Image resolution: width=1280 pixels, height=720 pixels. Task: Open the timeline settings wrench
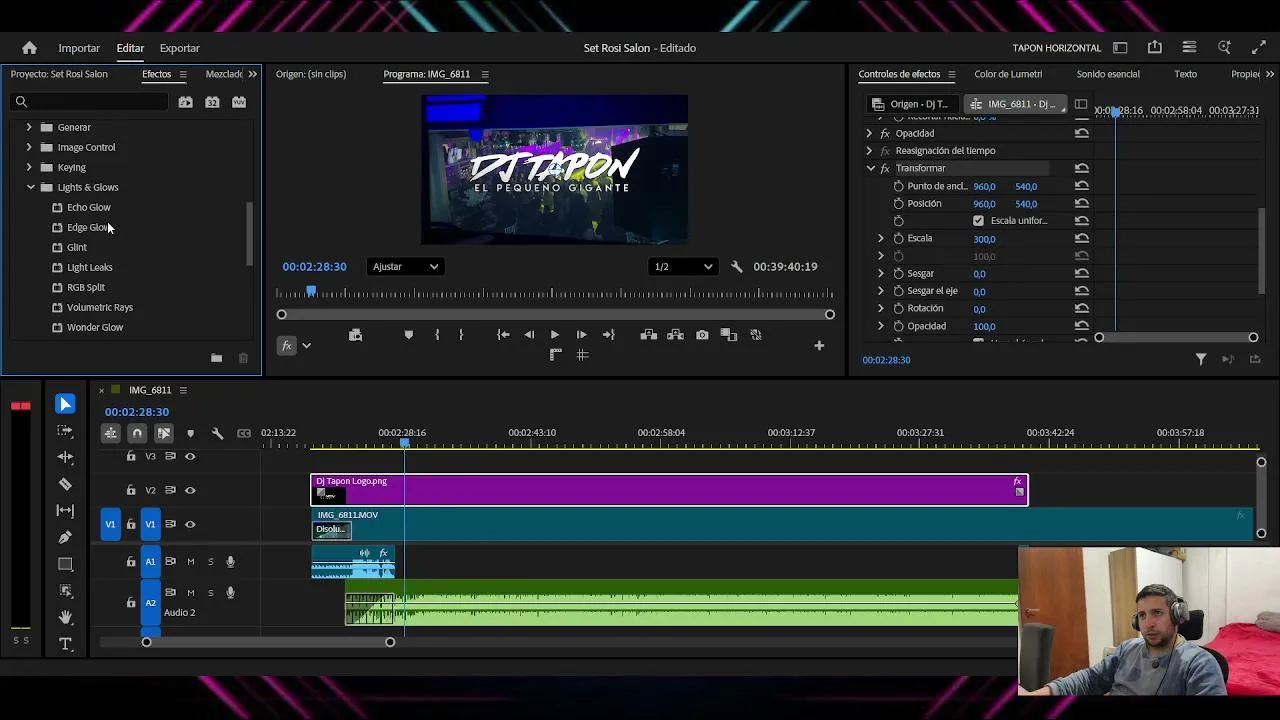pyautogui.click(x=217, y=433)
